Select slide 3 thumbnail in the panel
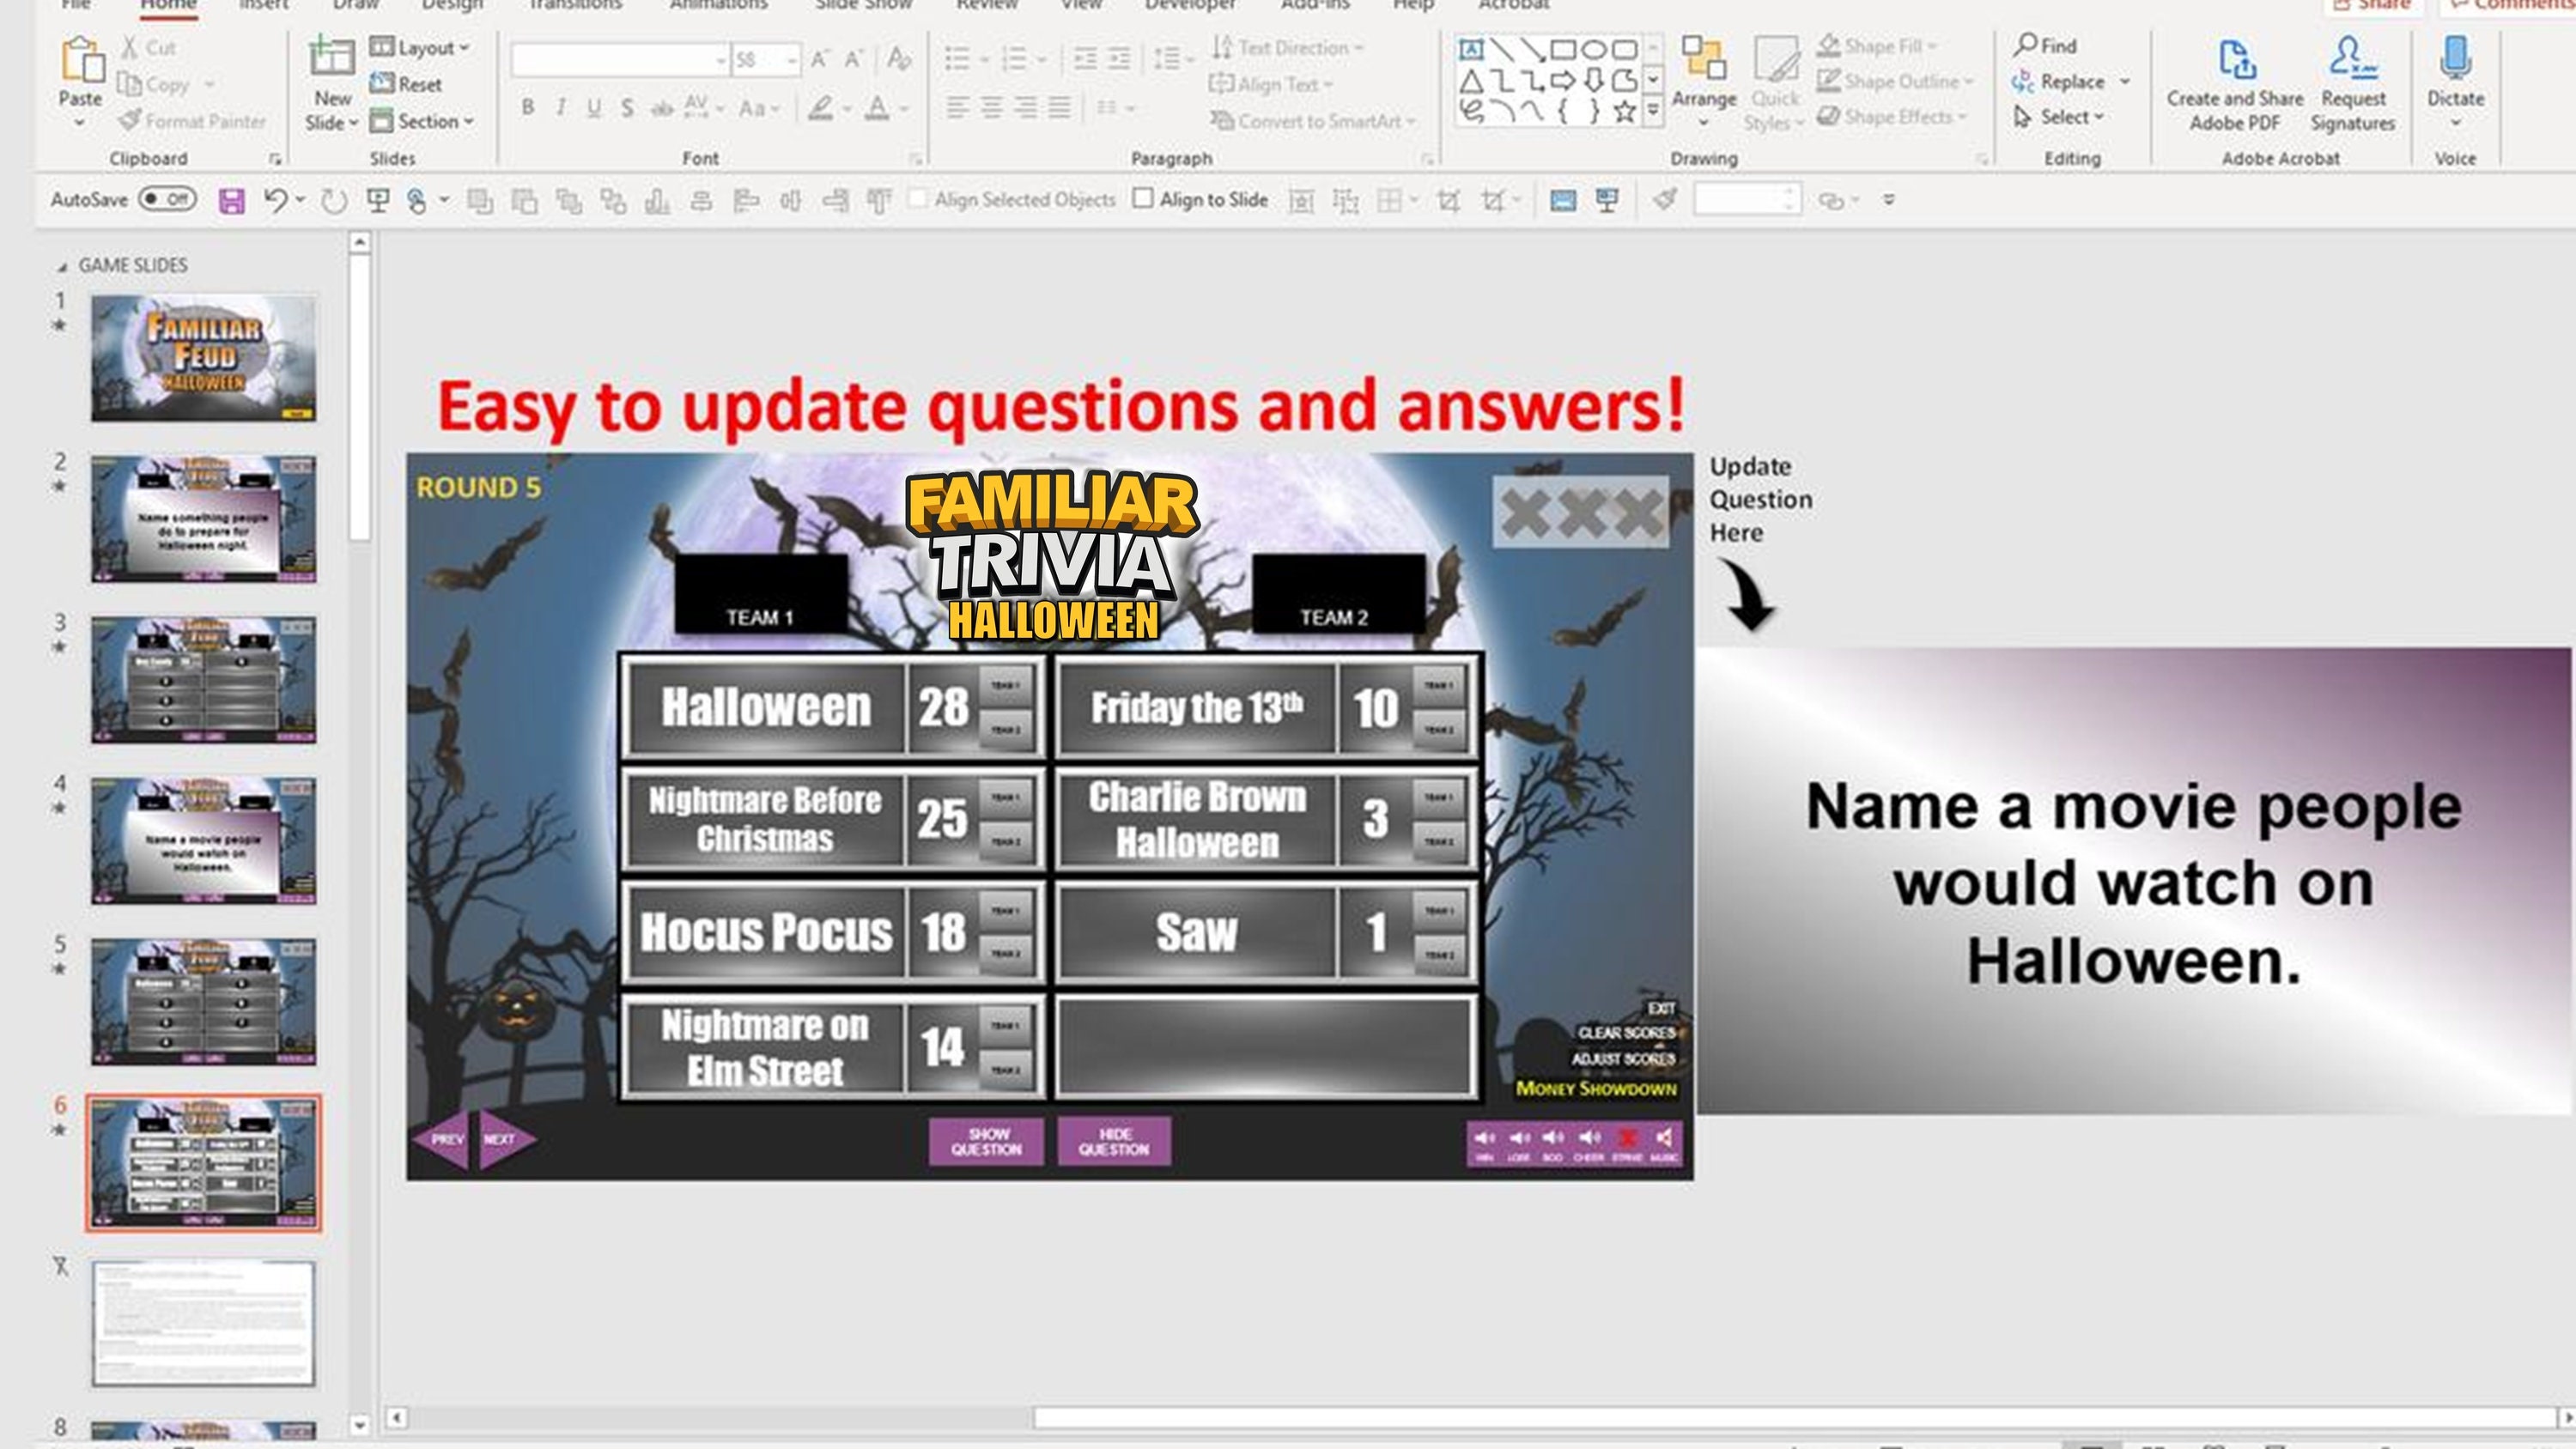Screen dimensions: 2576x1449 [x=202, y=680]
